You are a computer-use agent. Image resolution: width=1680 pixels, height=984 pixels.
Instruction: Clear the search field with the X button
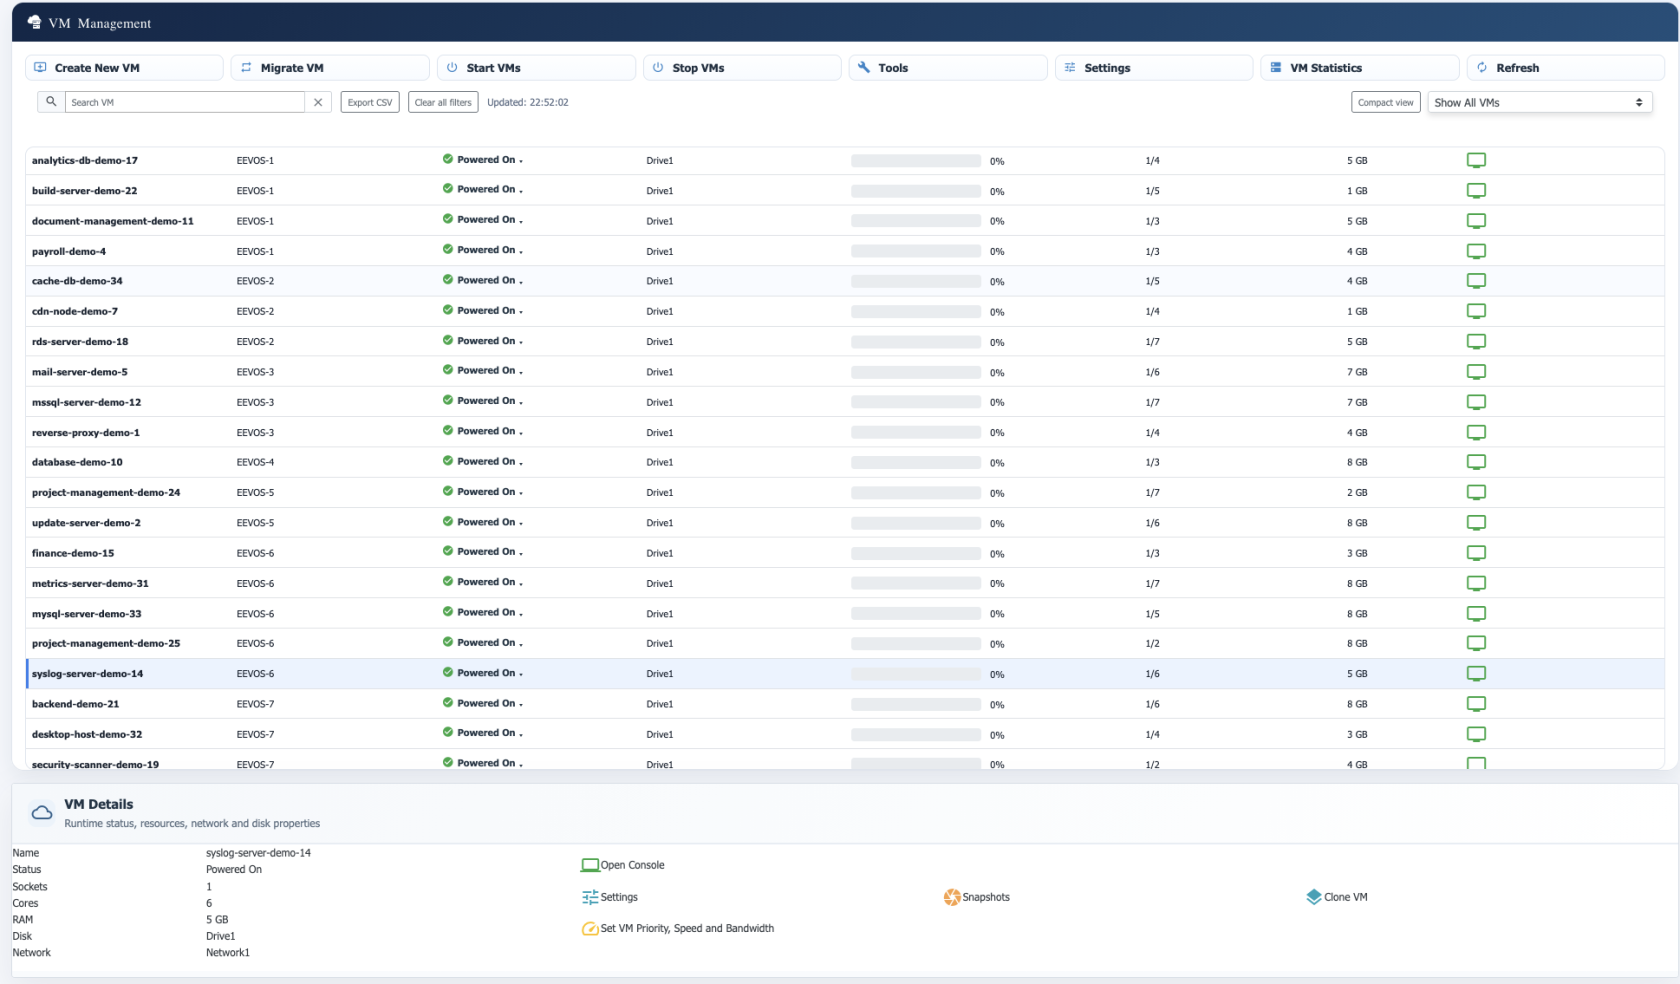318,101
